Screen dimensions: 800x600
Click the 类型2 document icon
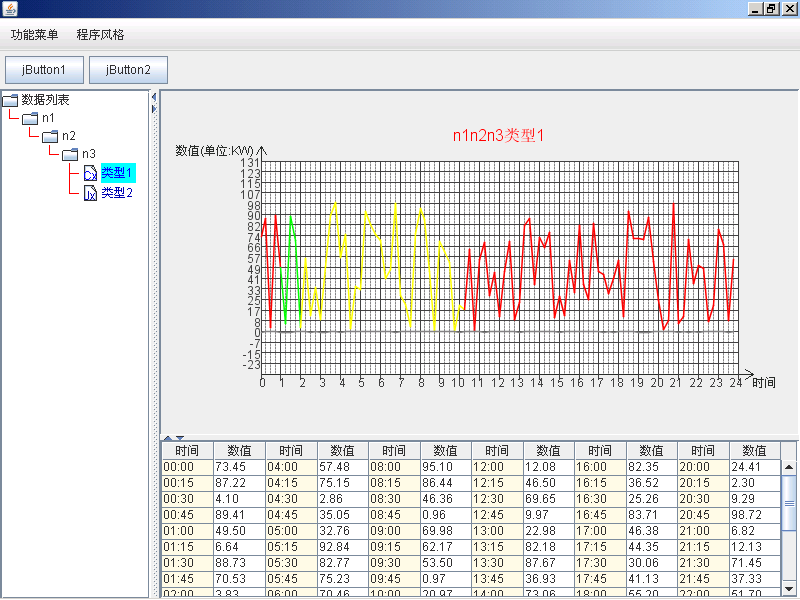click(88, 192)
